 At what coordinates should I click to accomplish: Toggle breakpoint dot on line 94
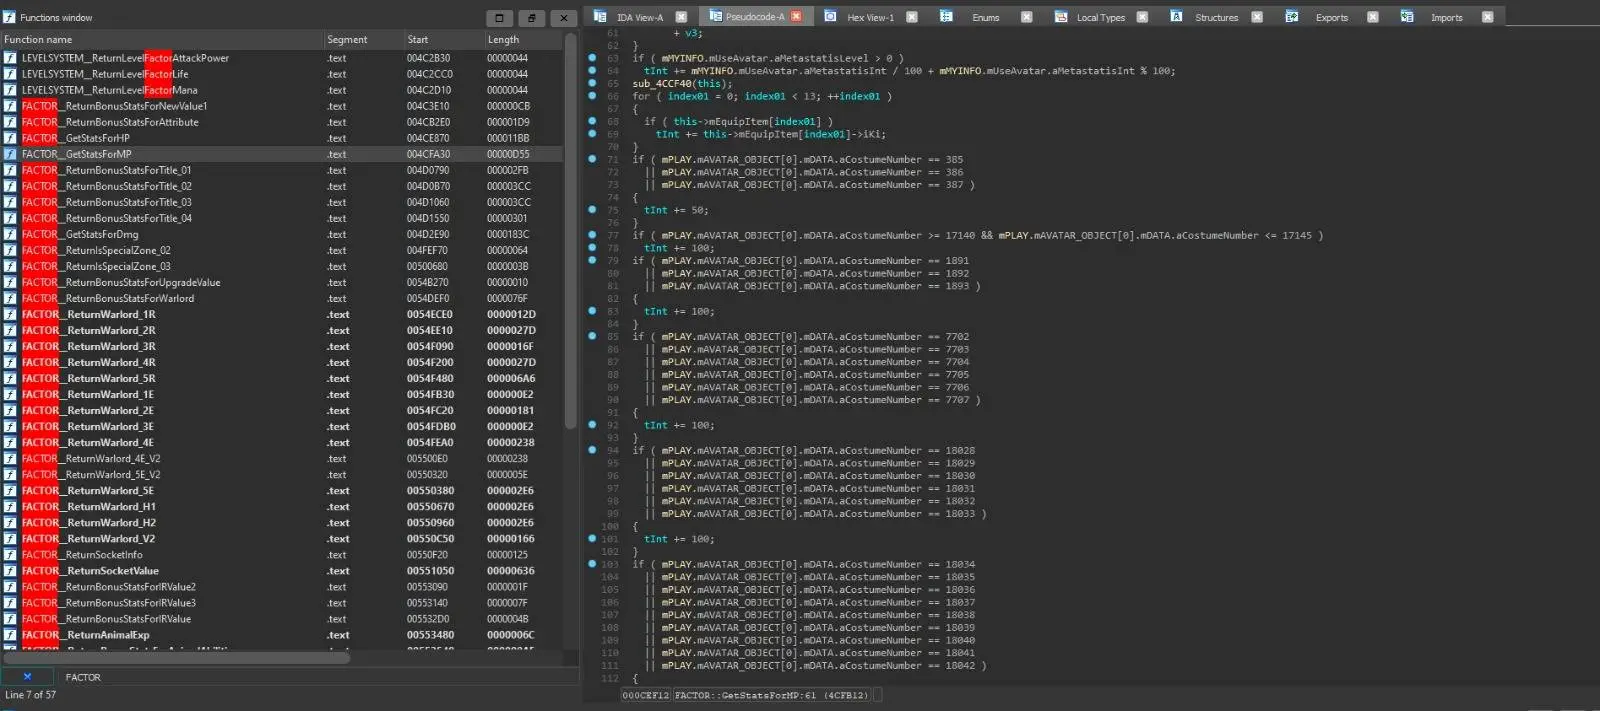pyautogui.click(x=592, y=450)
